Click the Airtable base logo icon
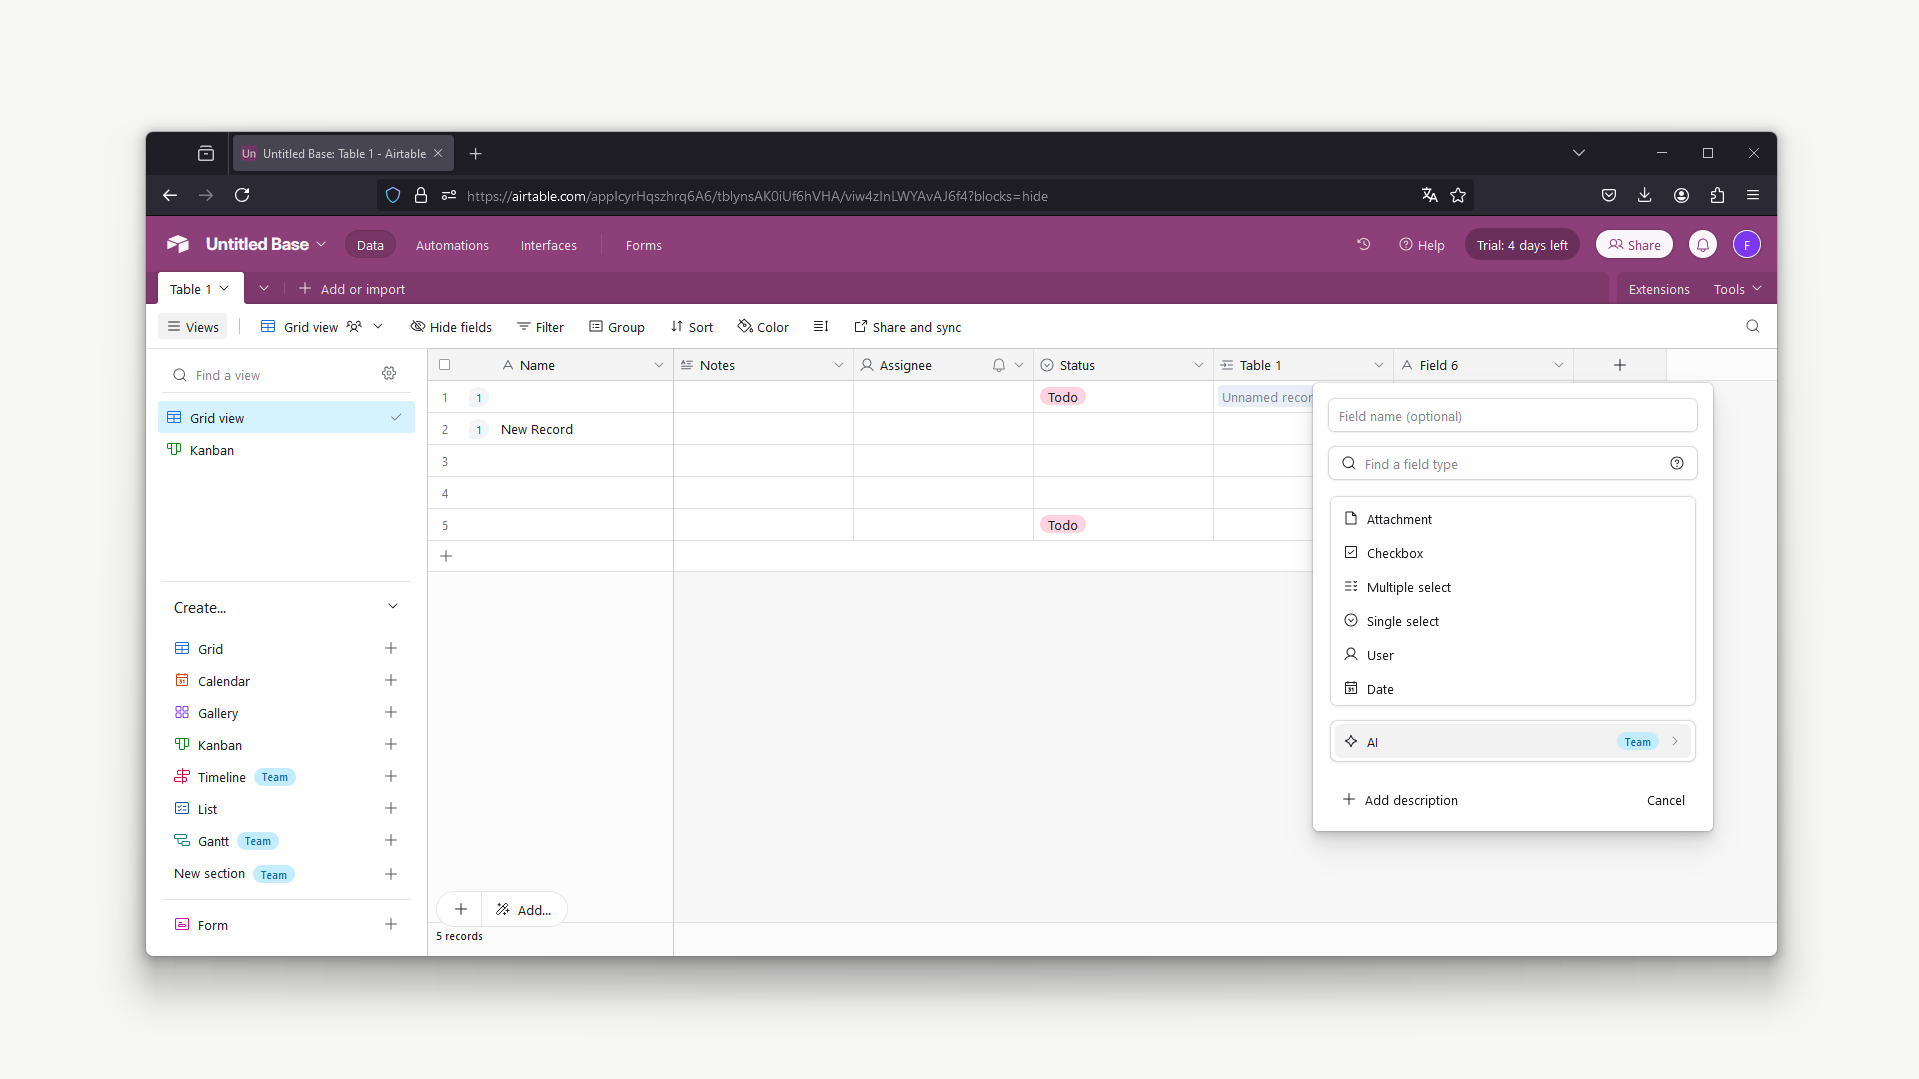This screenshot has height=1079, width=1919. (178, 244)
